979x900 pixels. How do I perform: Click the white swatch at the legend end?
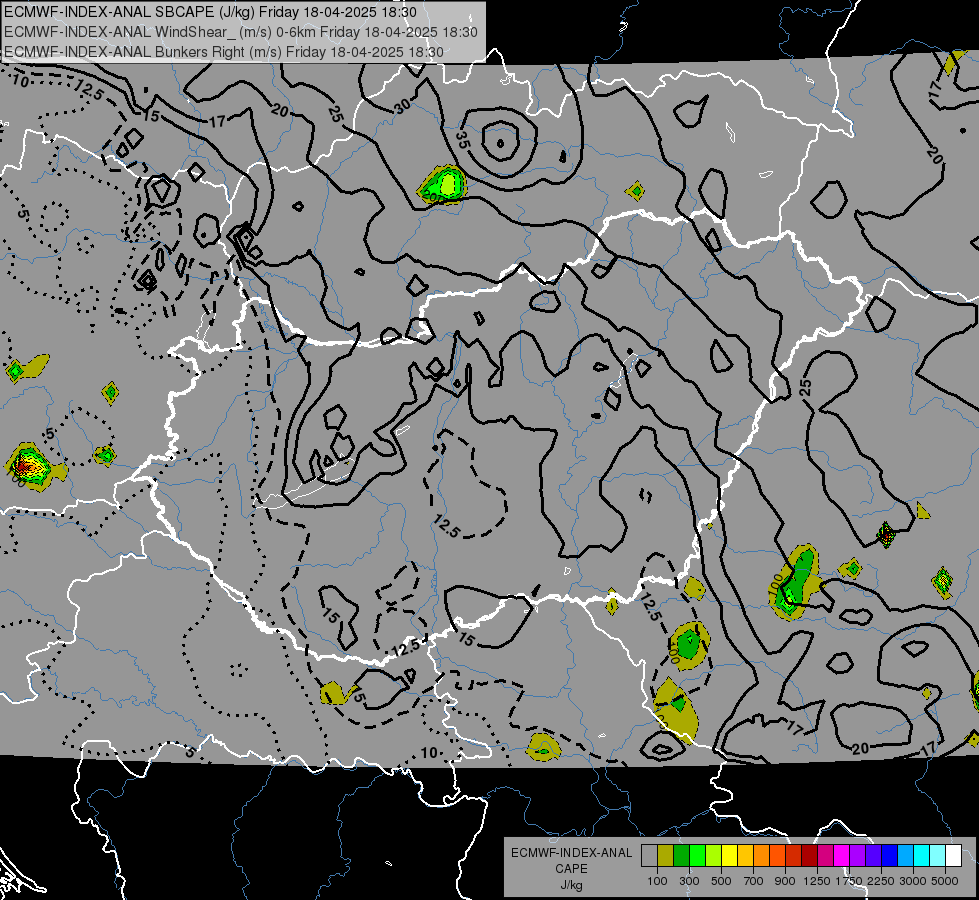(x=953, y=855)
